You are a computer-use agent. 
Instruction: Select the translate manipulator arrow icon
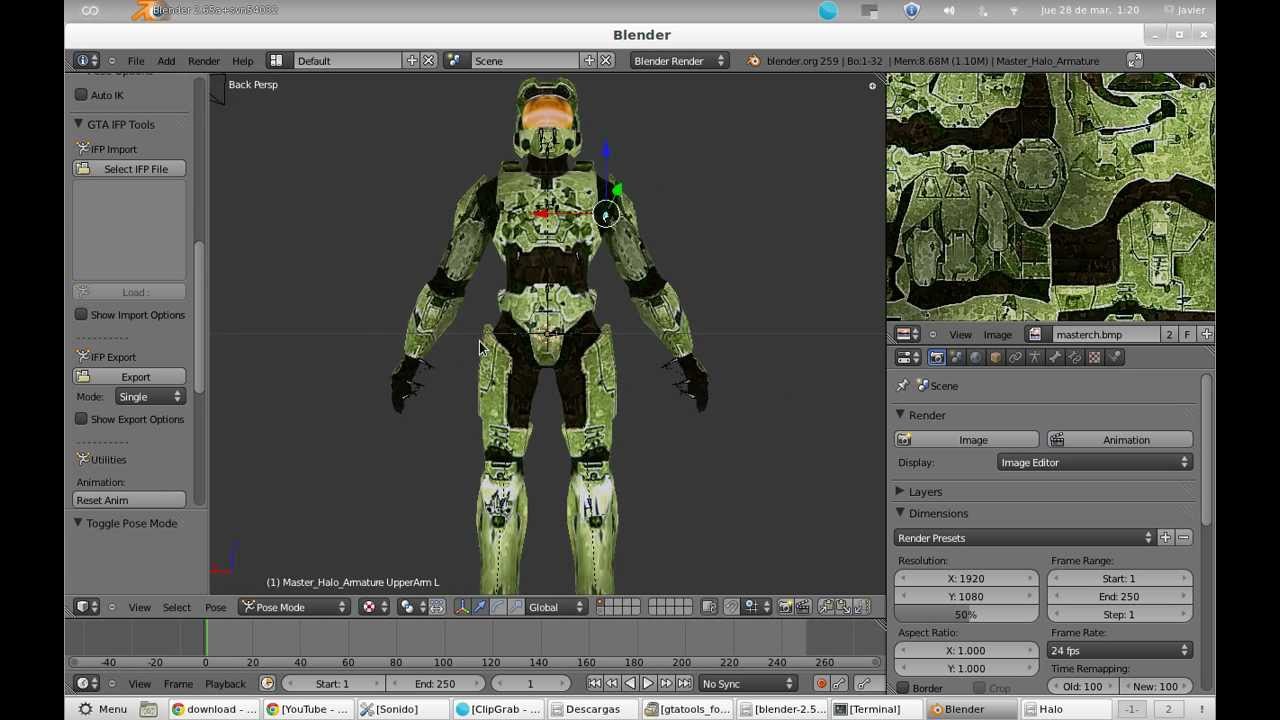pyautogui.click(x=479, y=607)
